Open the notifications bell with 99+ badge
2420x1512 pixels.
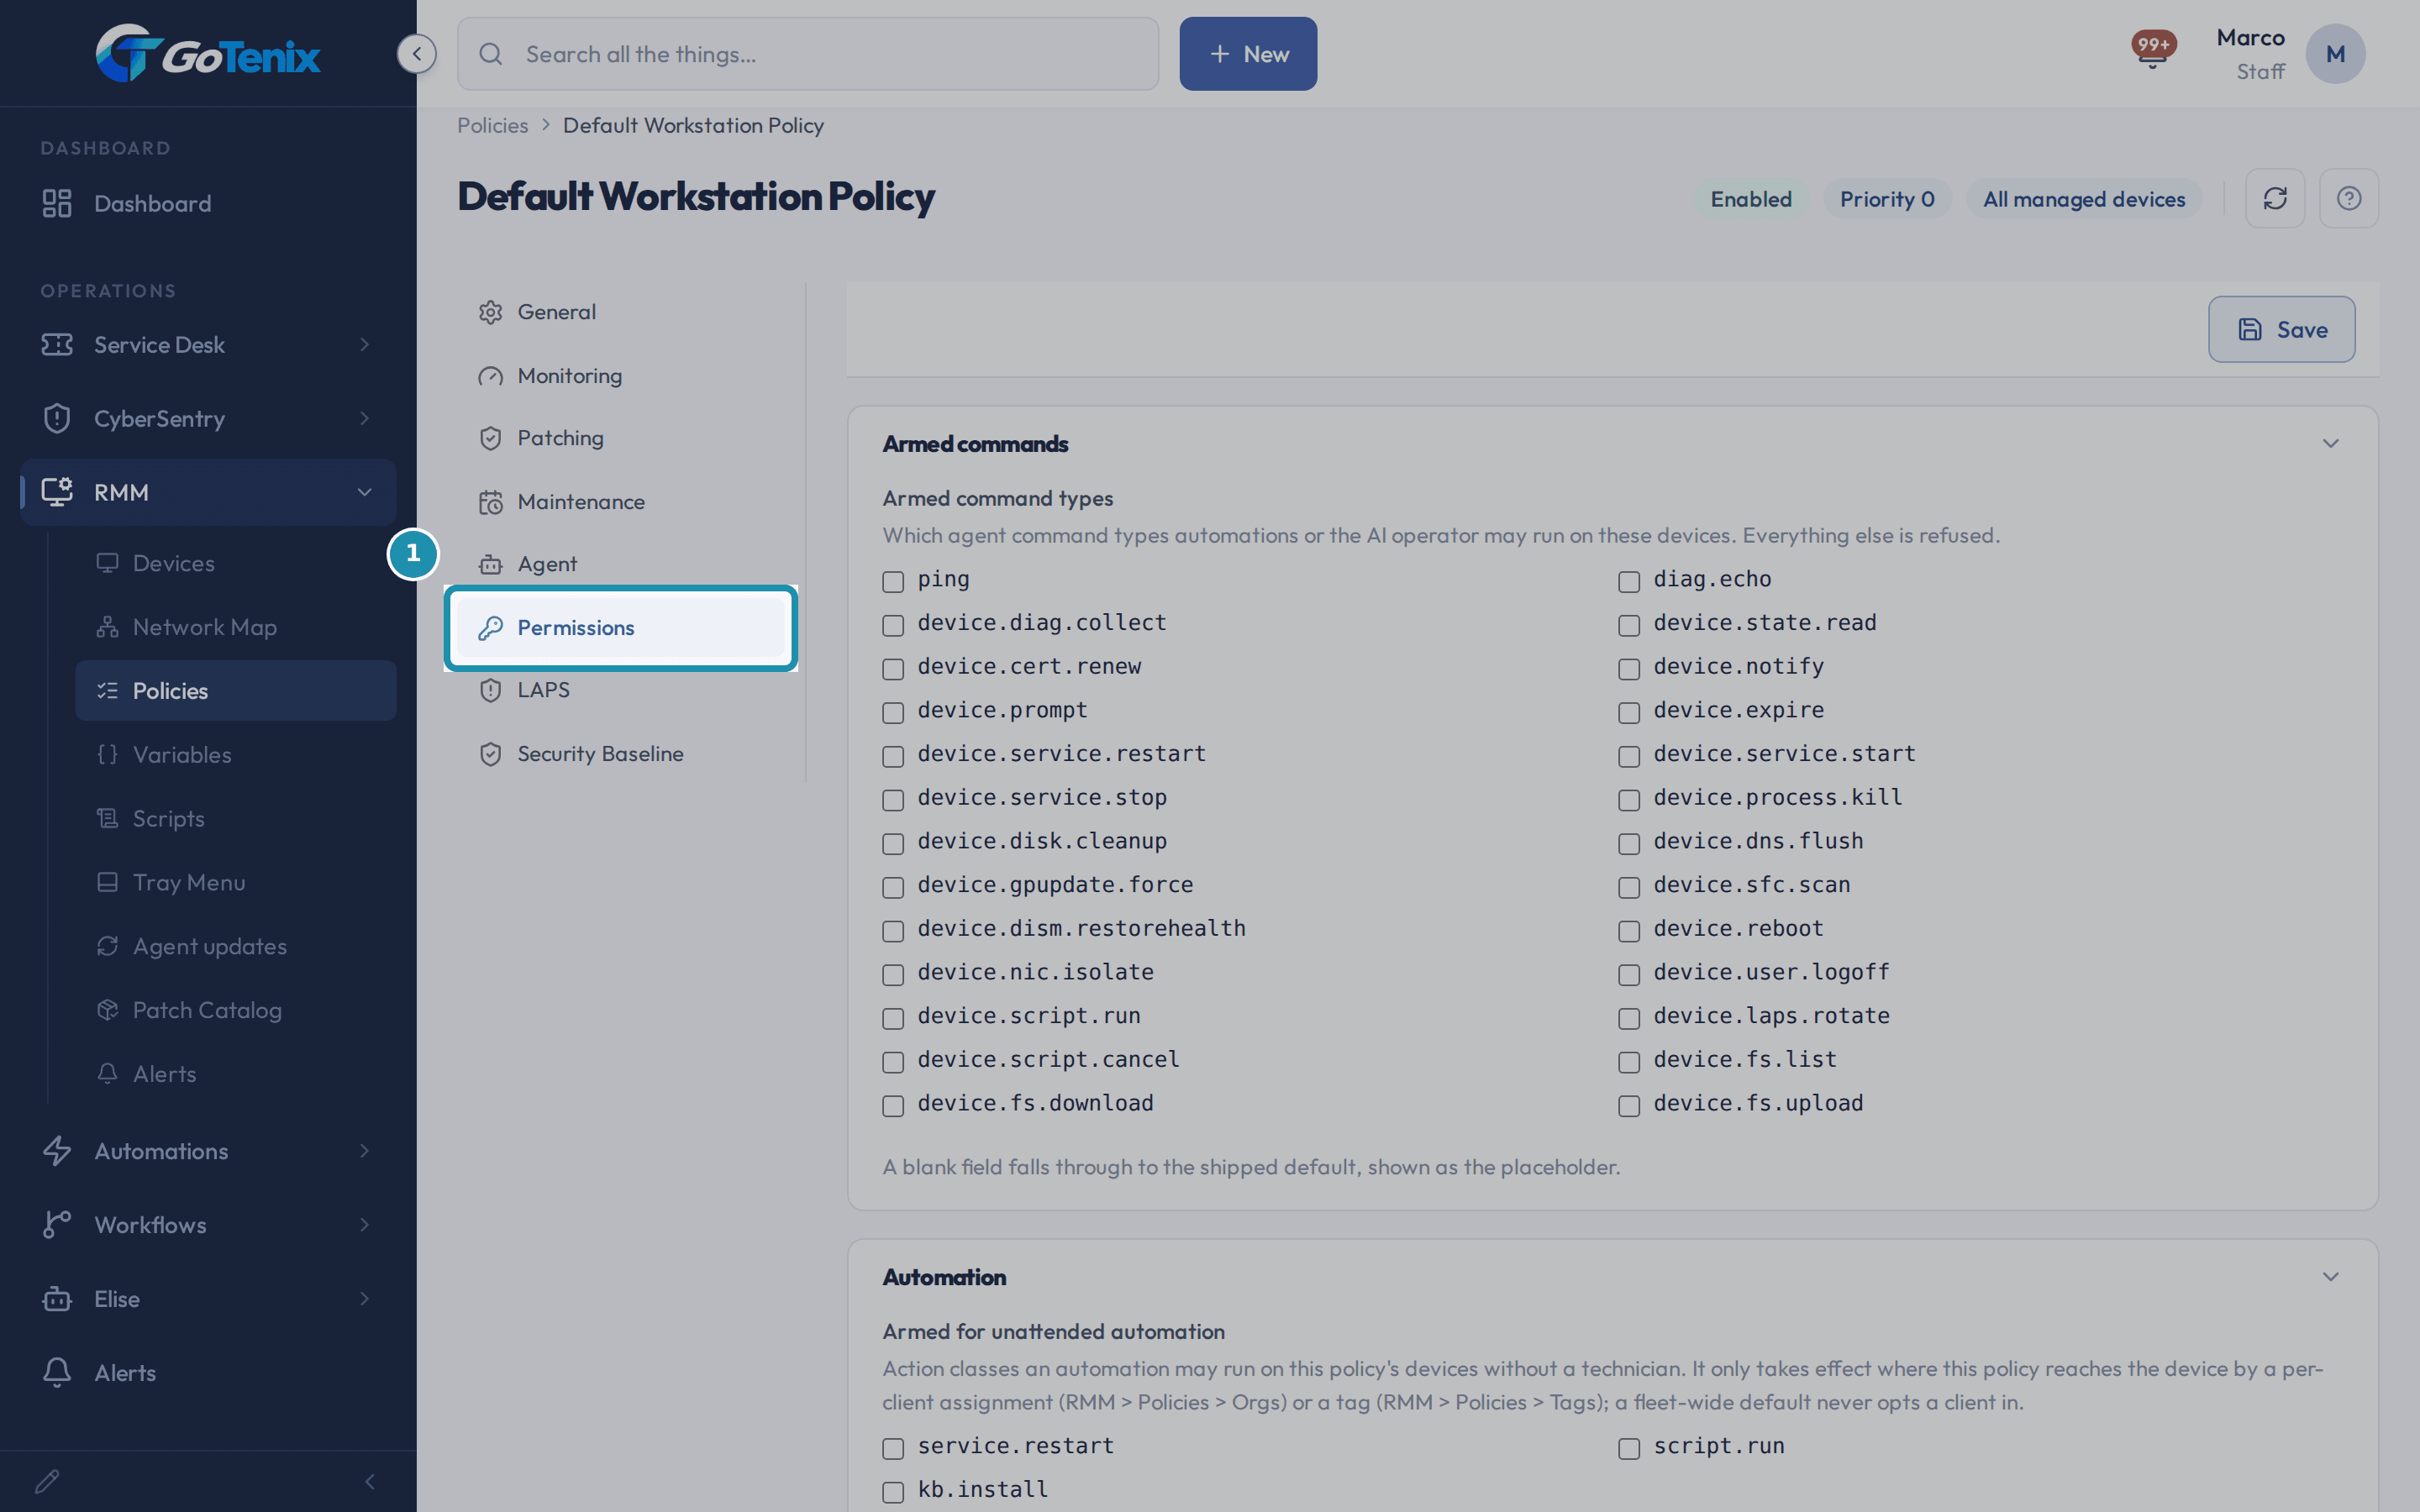point(2152,50)
